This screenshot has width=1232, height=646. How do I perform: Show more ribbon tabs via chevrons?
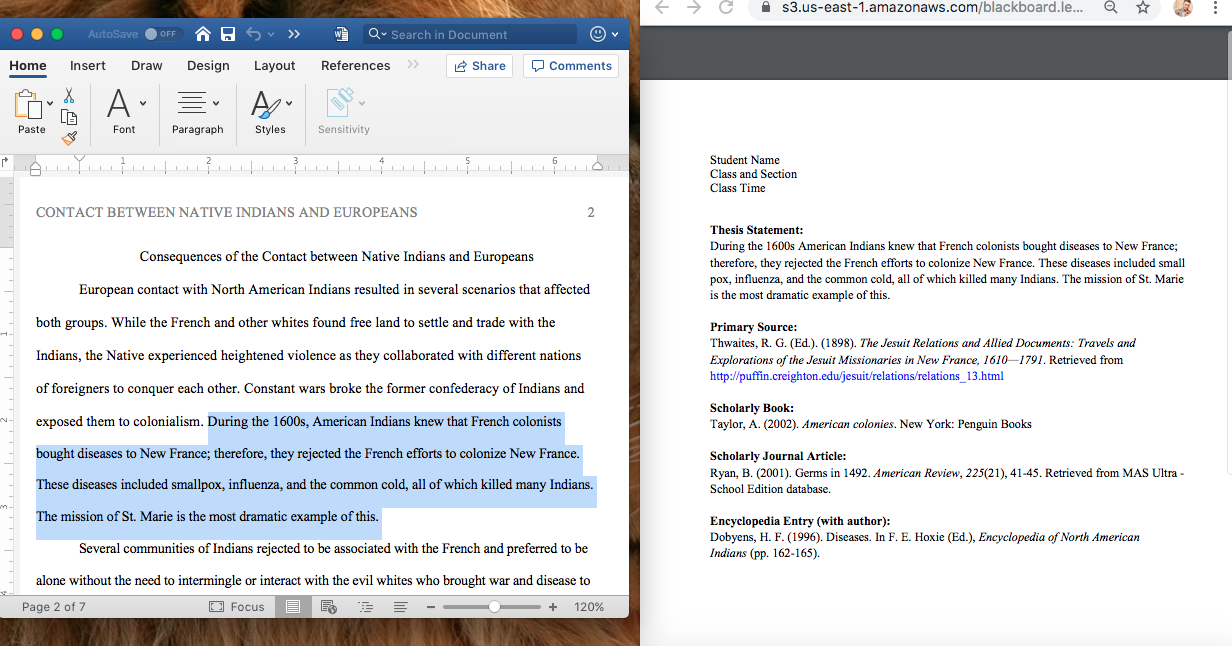point(413,65)
